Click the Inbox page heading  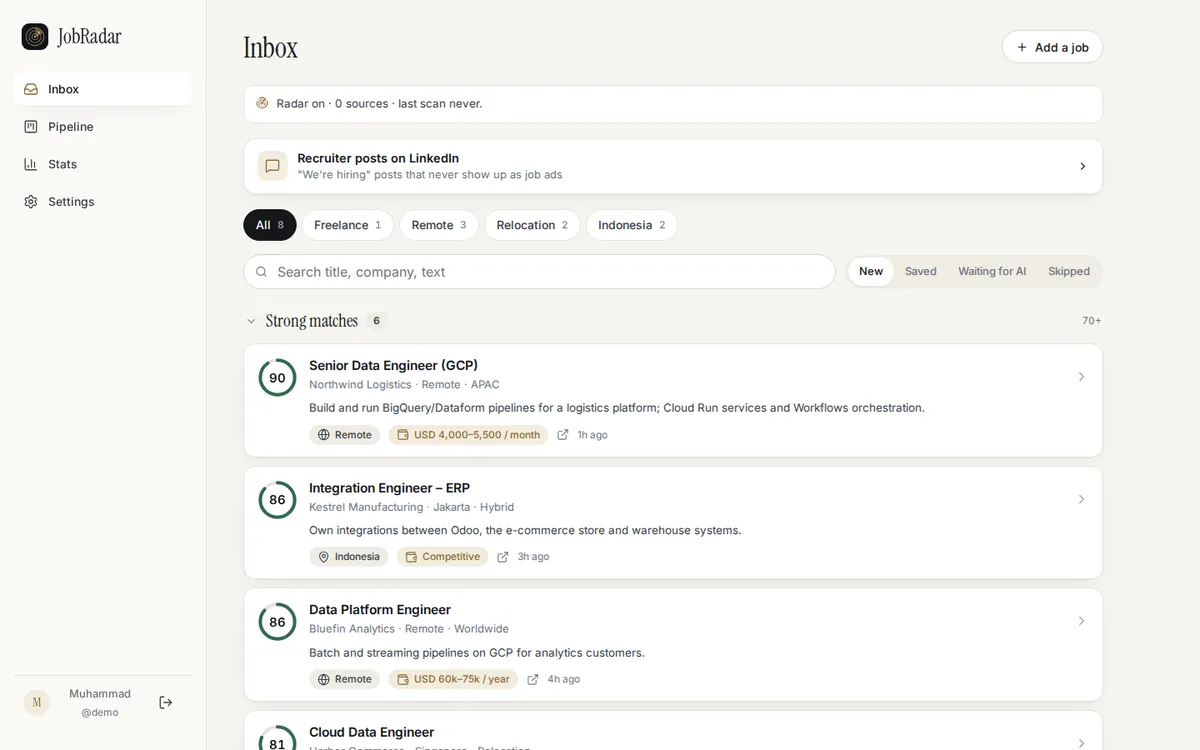270,47
